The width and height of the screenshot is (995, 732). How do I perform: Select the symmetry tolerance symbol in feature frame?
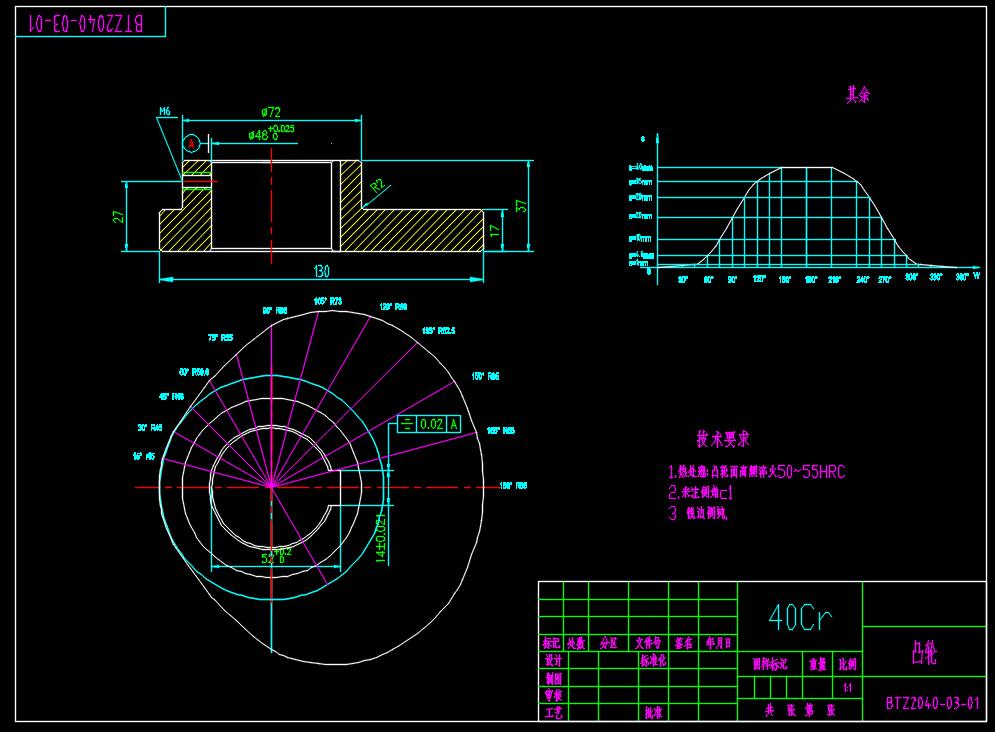(407, 424)
